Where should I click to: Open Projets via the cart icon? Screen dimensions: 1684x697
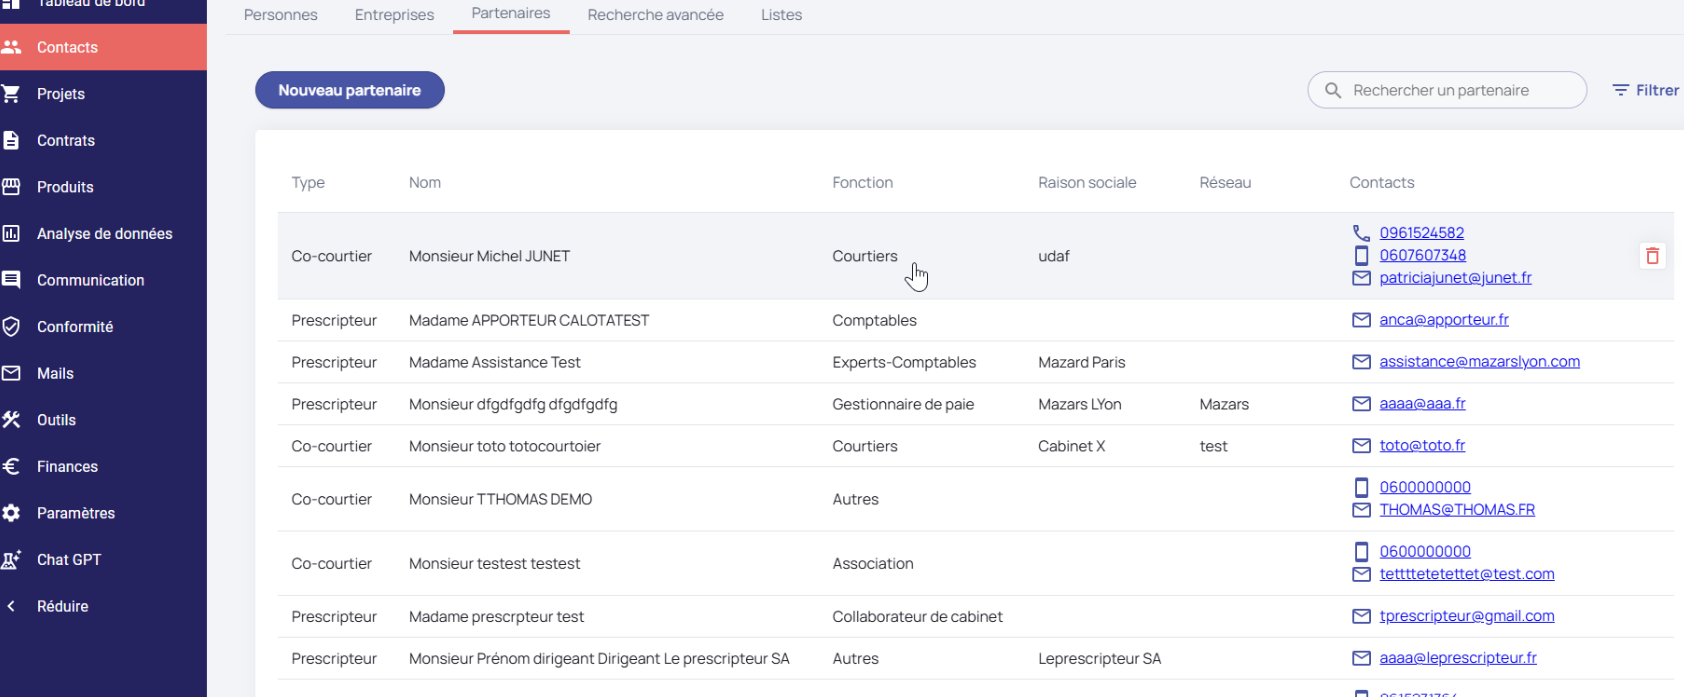tap(12, 94)
